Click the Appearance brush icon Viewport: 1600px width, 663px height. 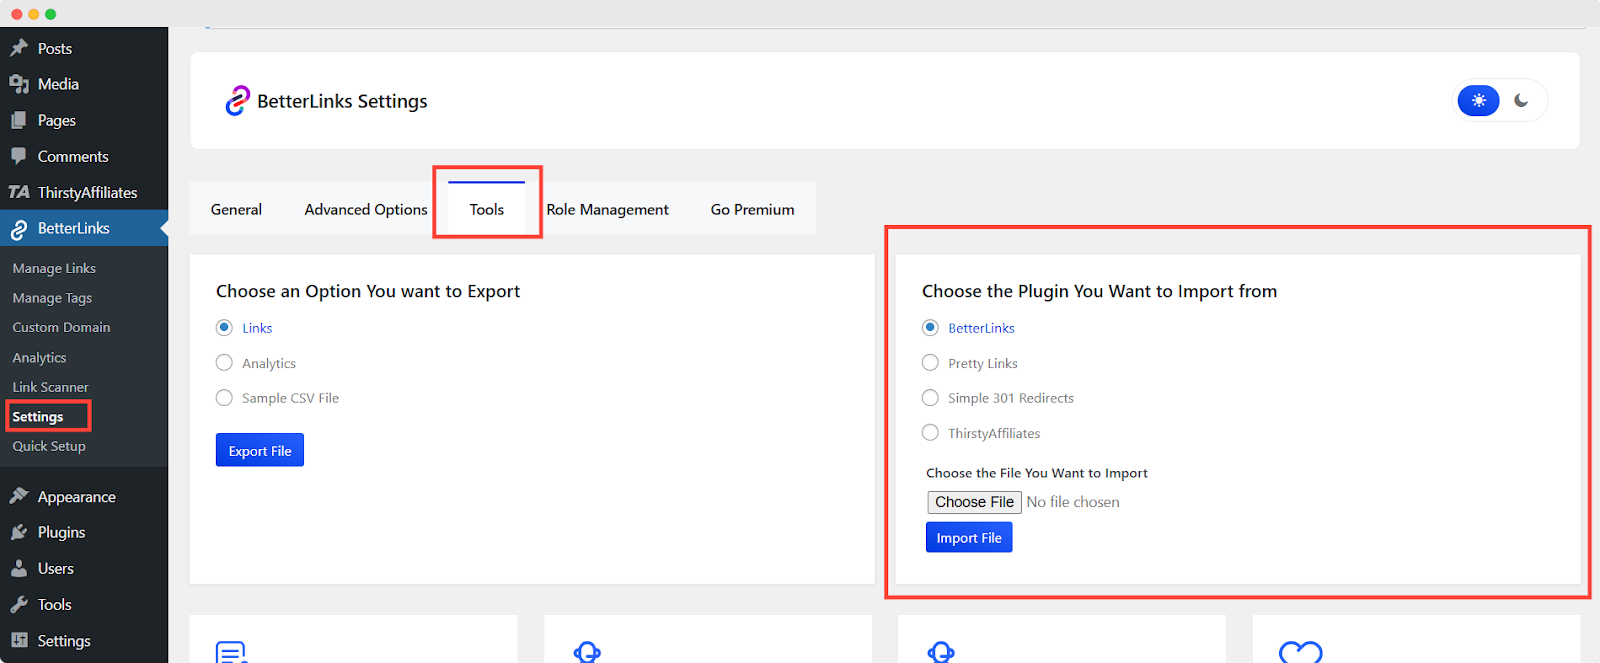tap(19, 497)
